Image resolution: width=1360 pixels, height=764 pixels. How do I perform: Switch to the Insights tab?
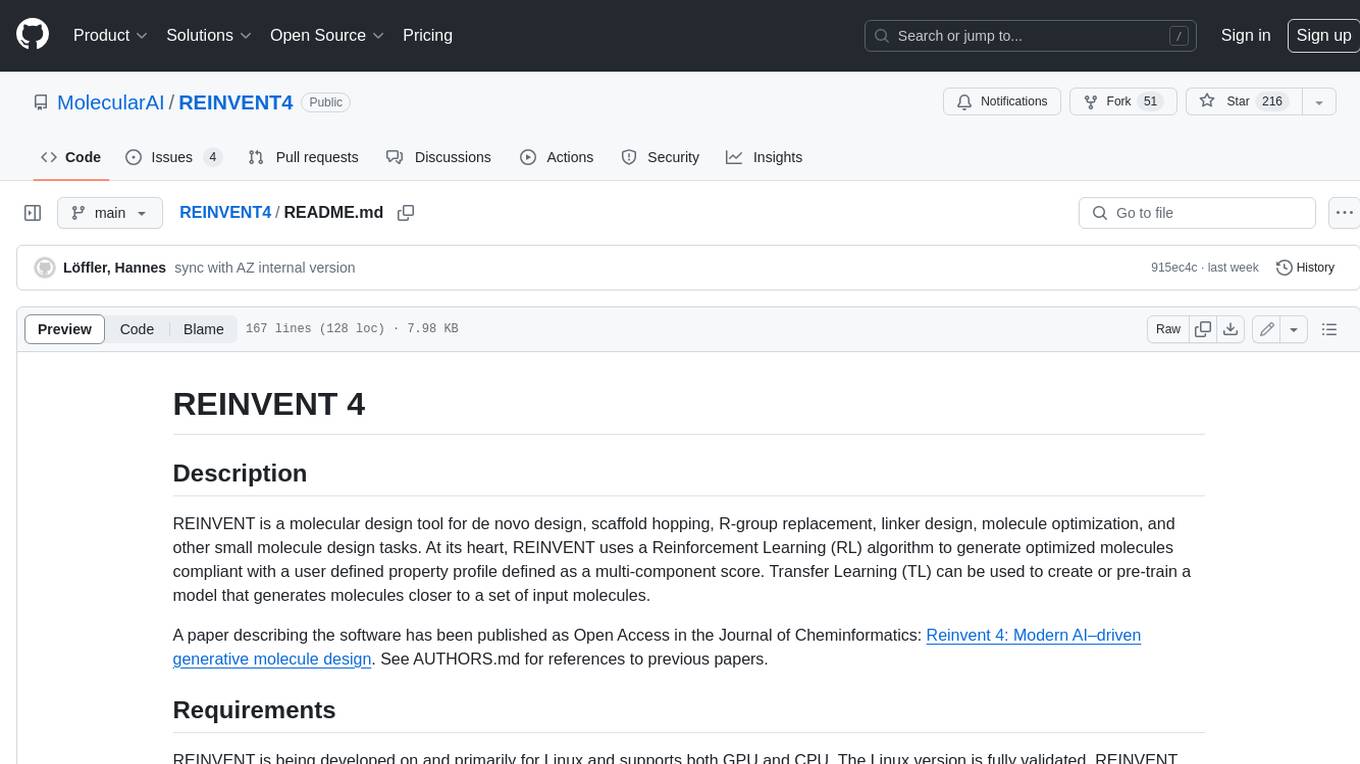[764, 157]
